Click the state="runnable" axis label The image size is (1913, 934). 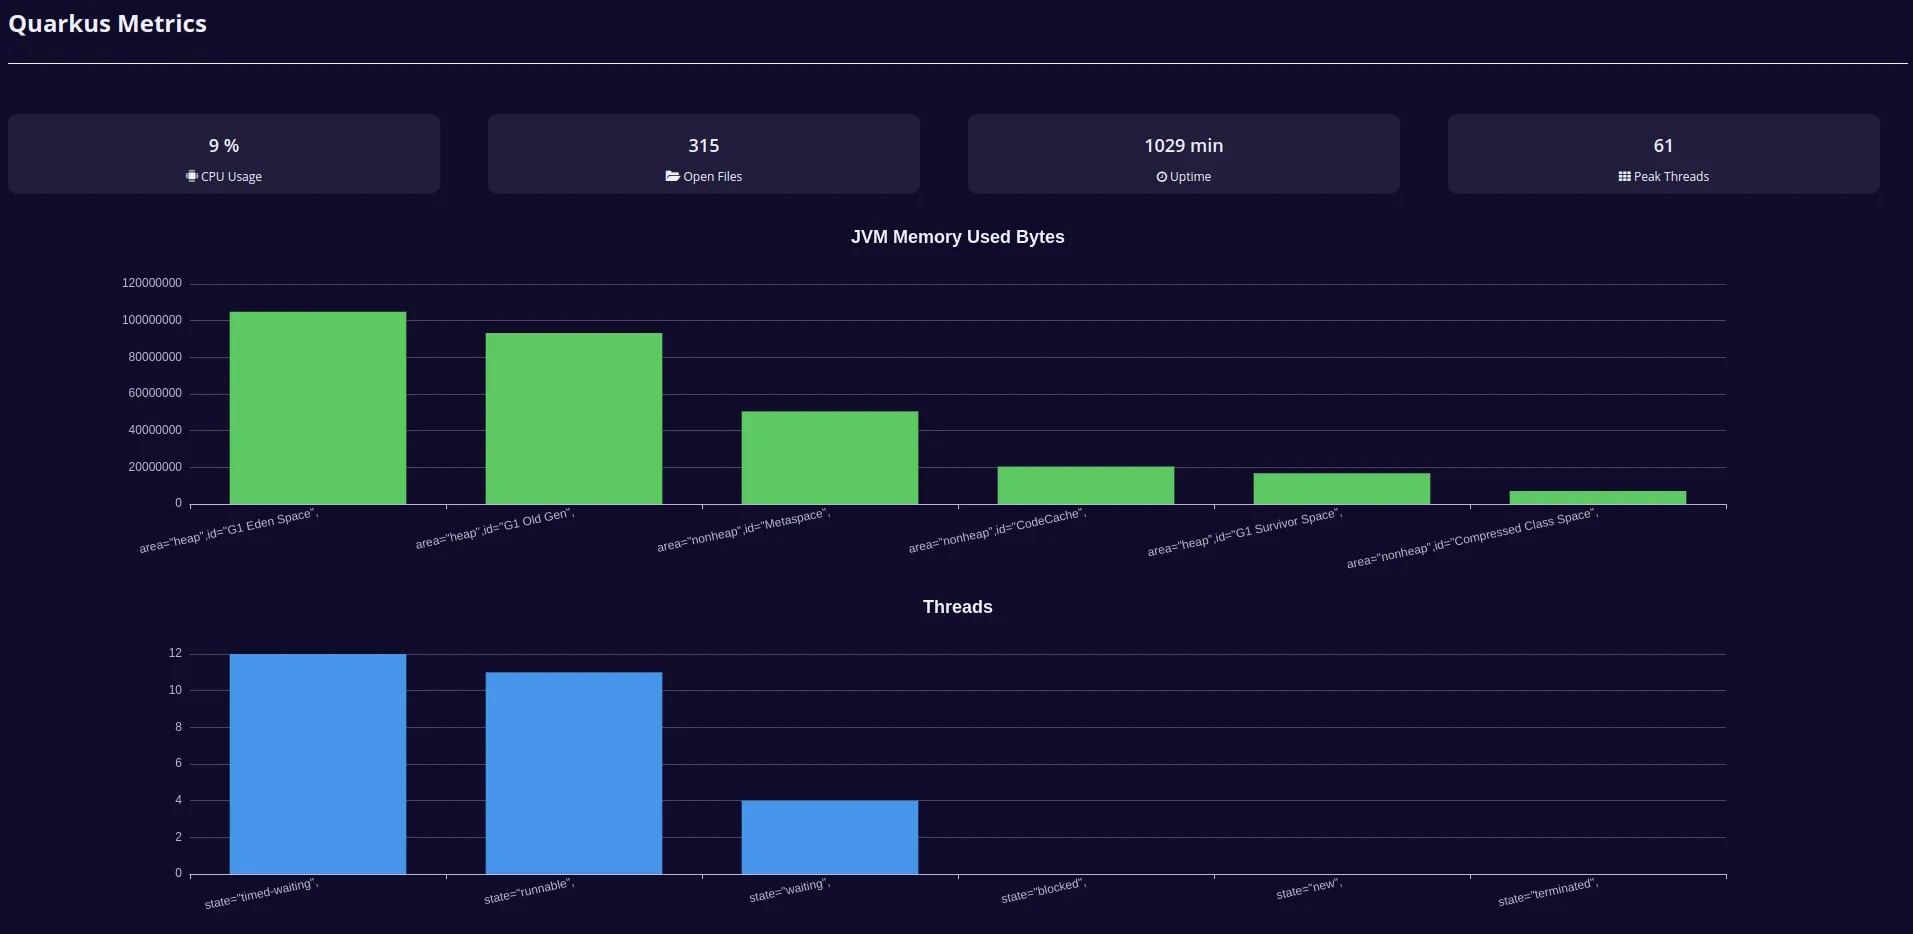click(529, 891)
